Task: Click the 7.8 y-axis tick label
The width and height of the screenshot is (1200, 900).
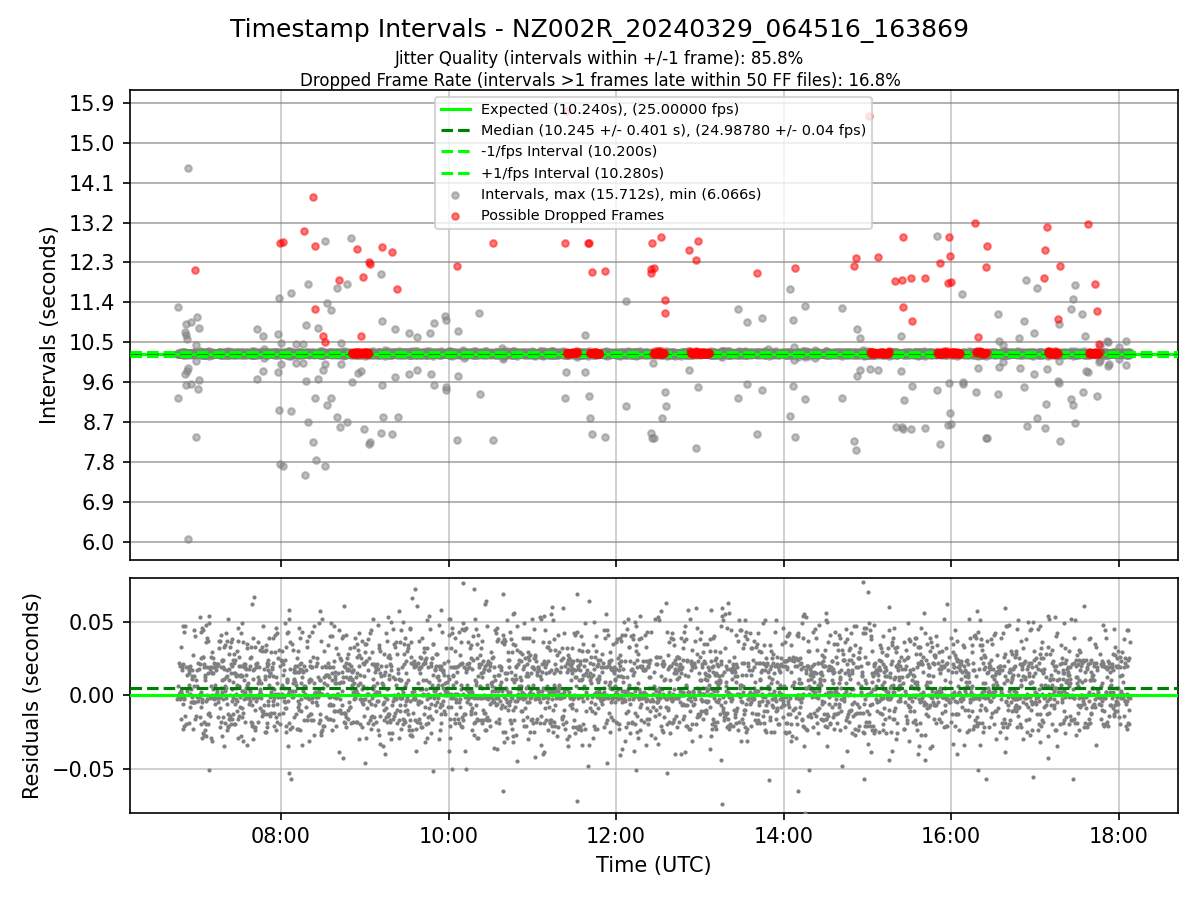Action: [x=101, y=463]
